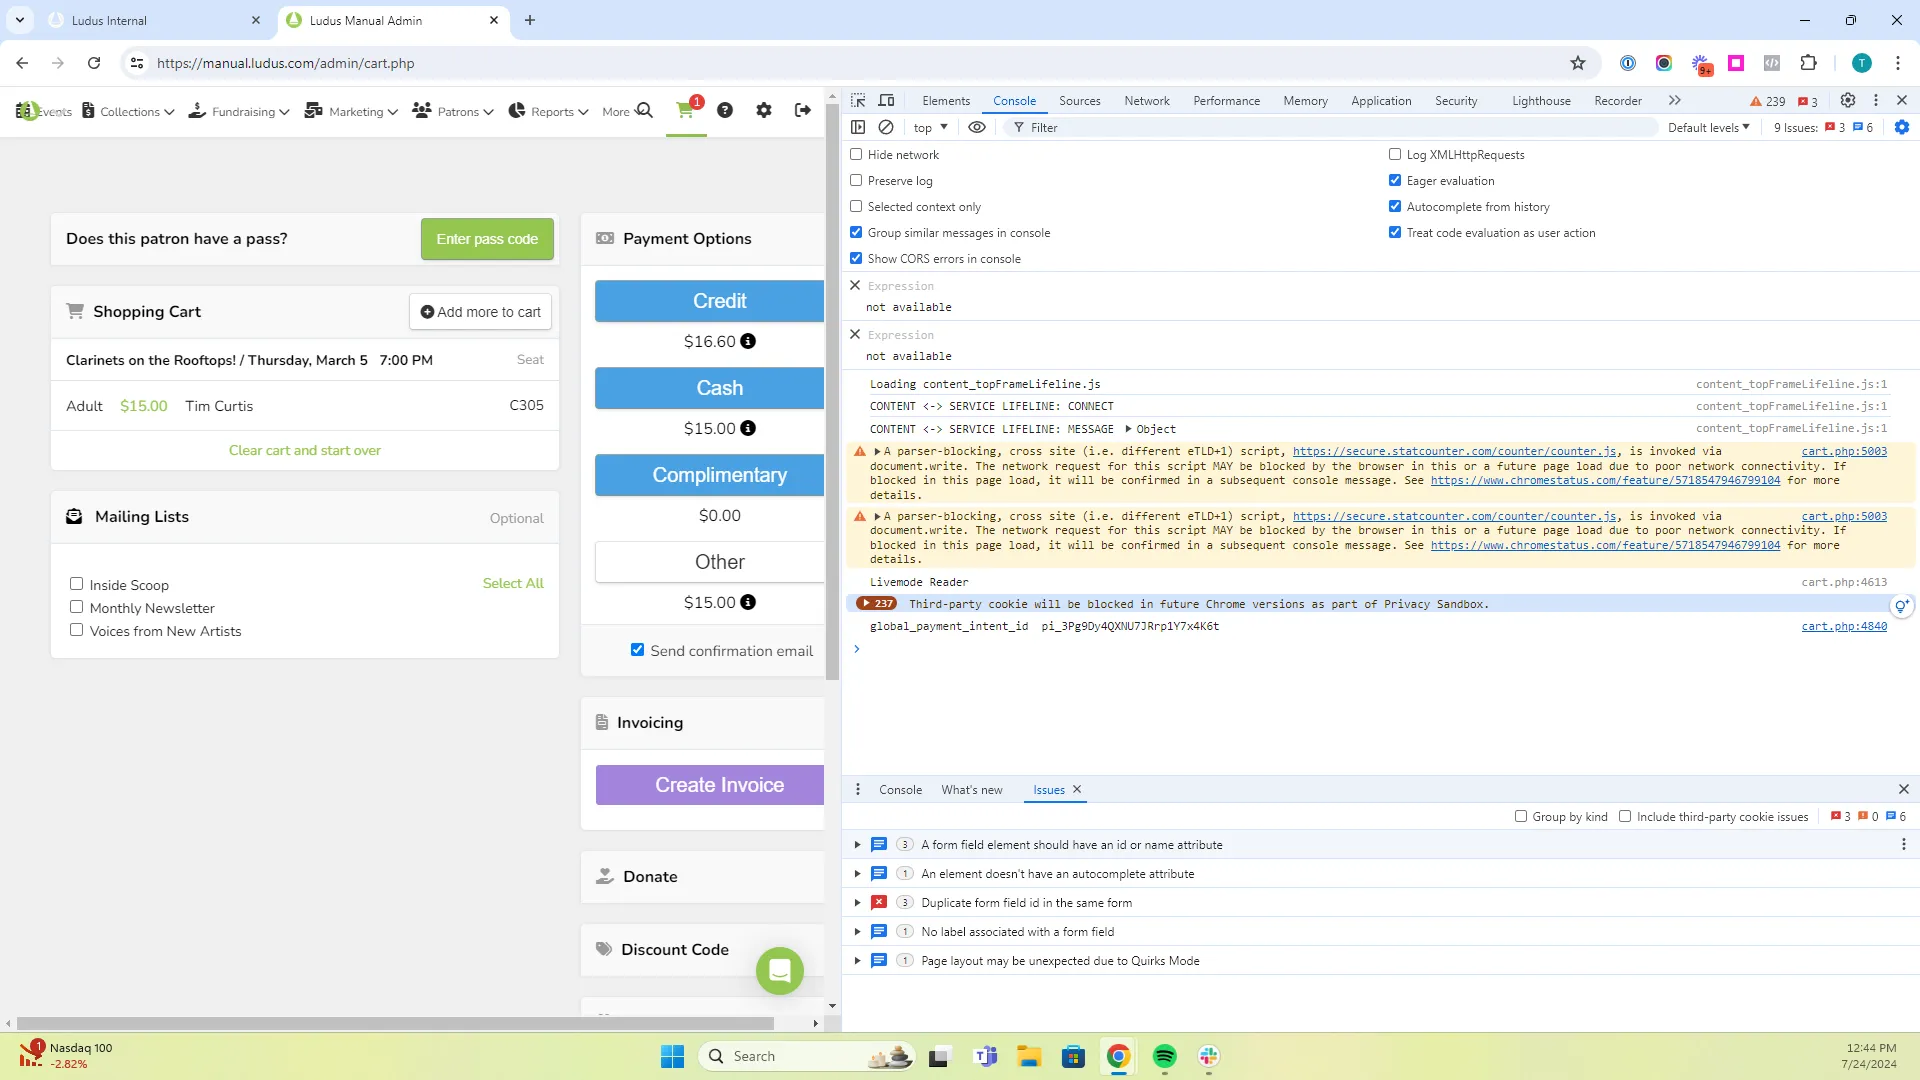This screenshot has width=1920, height=1080.
Task: Click the Credit price info icon
Action: point(748,341)
